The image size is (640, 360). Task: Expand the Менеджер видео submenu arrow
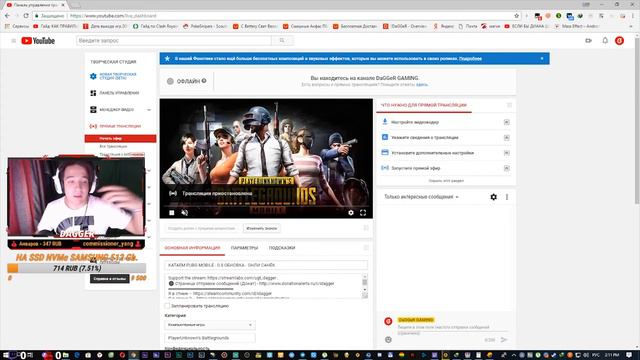149,110
